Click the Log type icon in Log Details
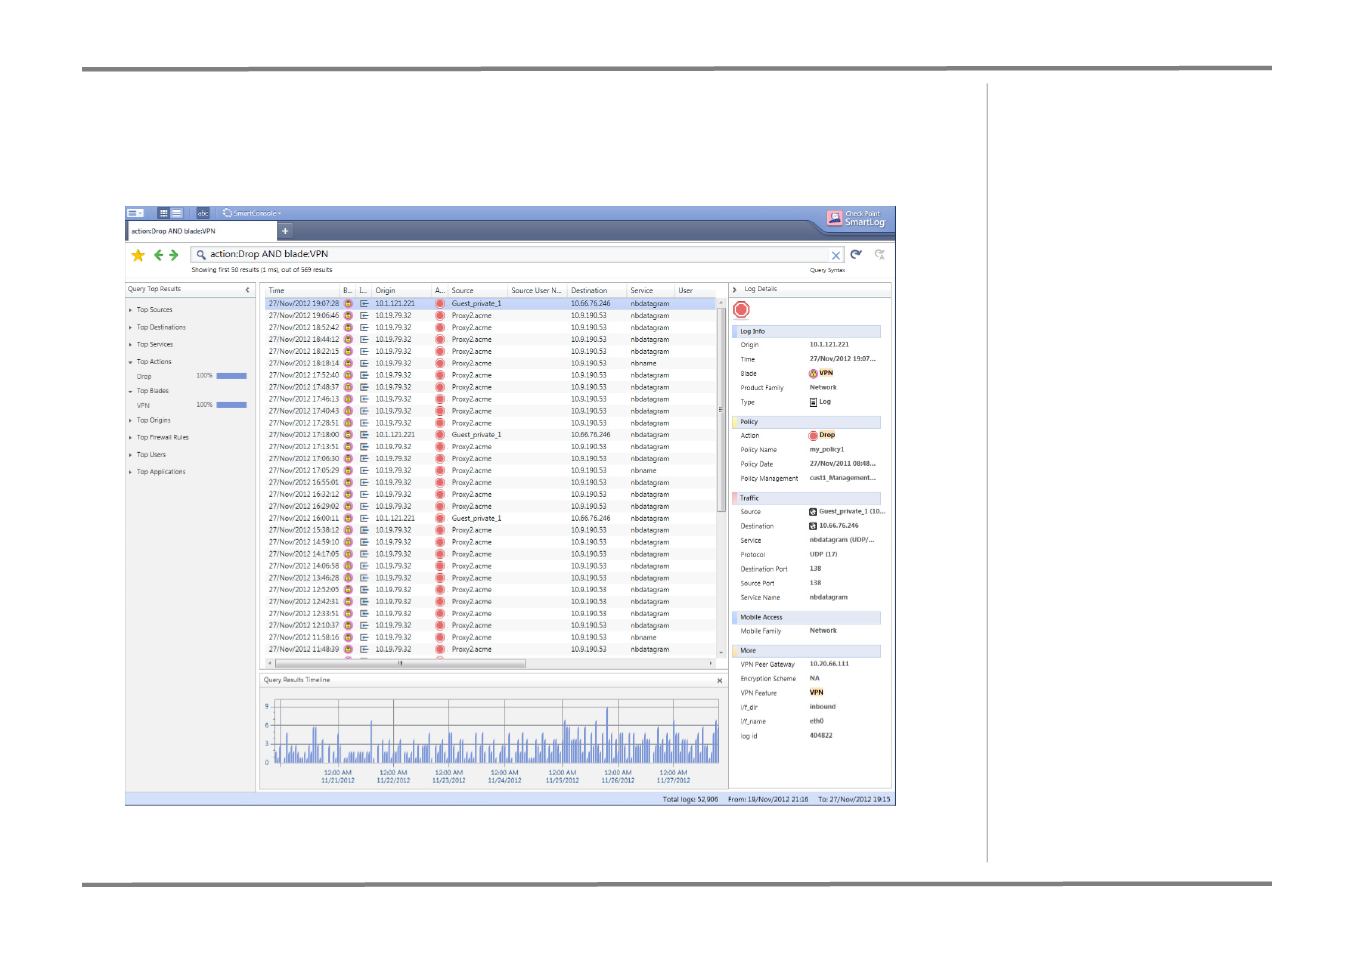Viewport: 1354px width, 955px height. tap(814, 402)
